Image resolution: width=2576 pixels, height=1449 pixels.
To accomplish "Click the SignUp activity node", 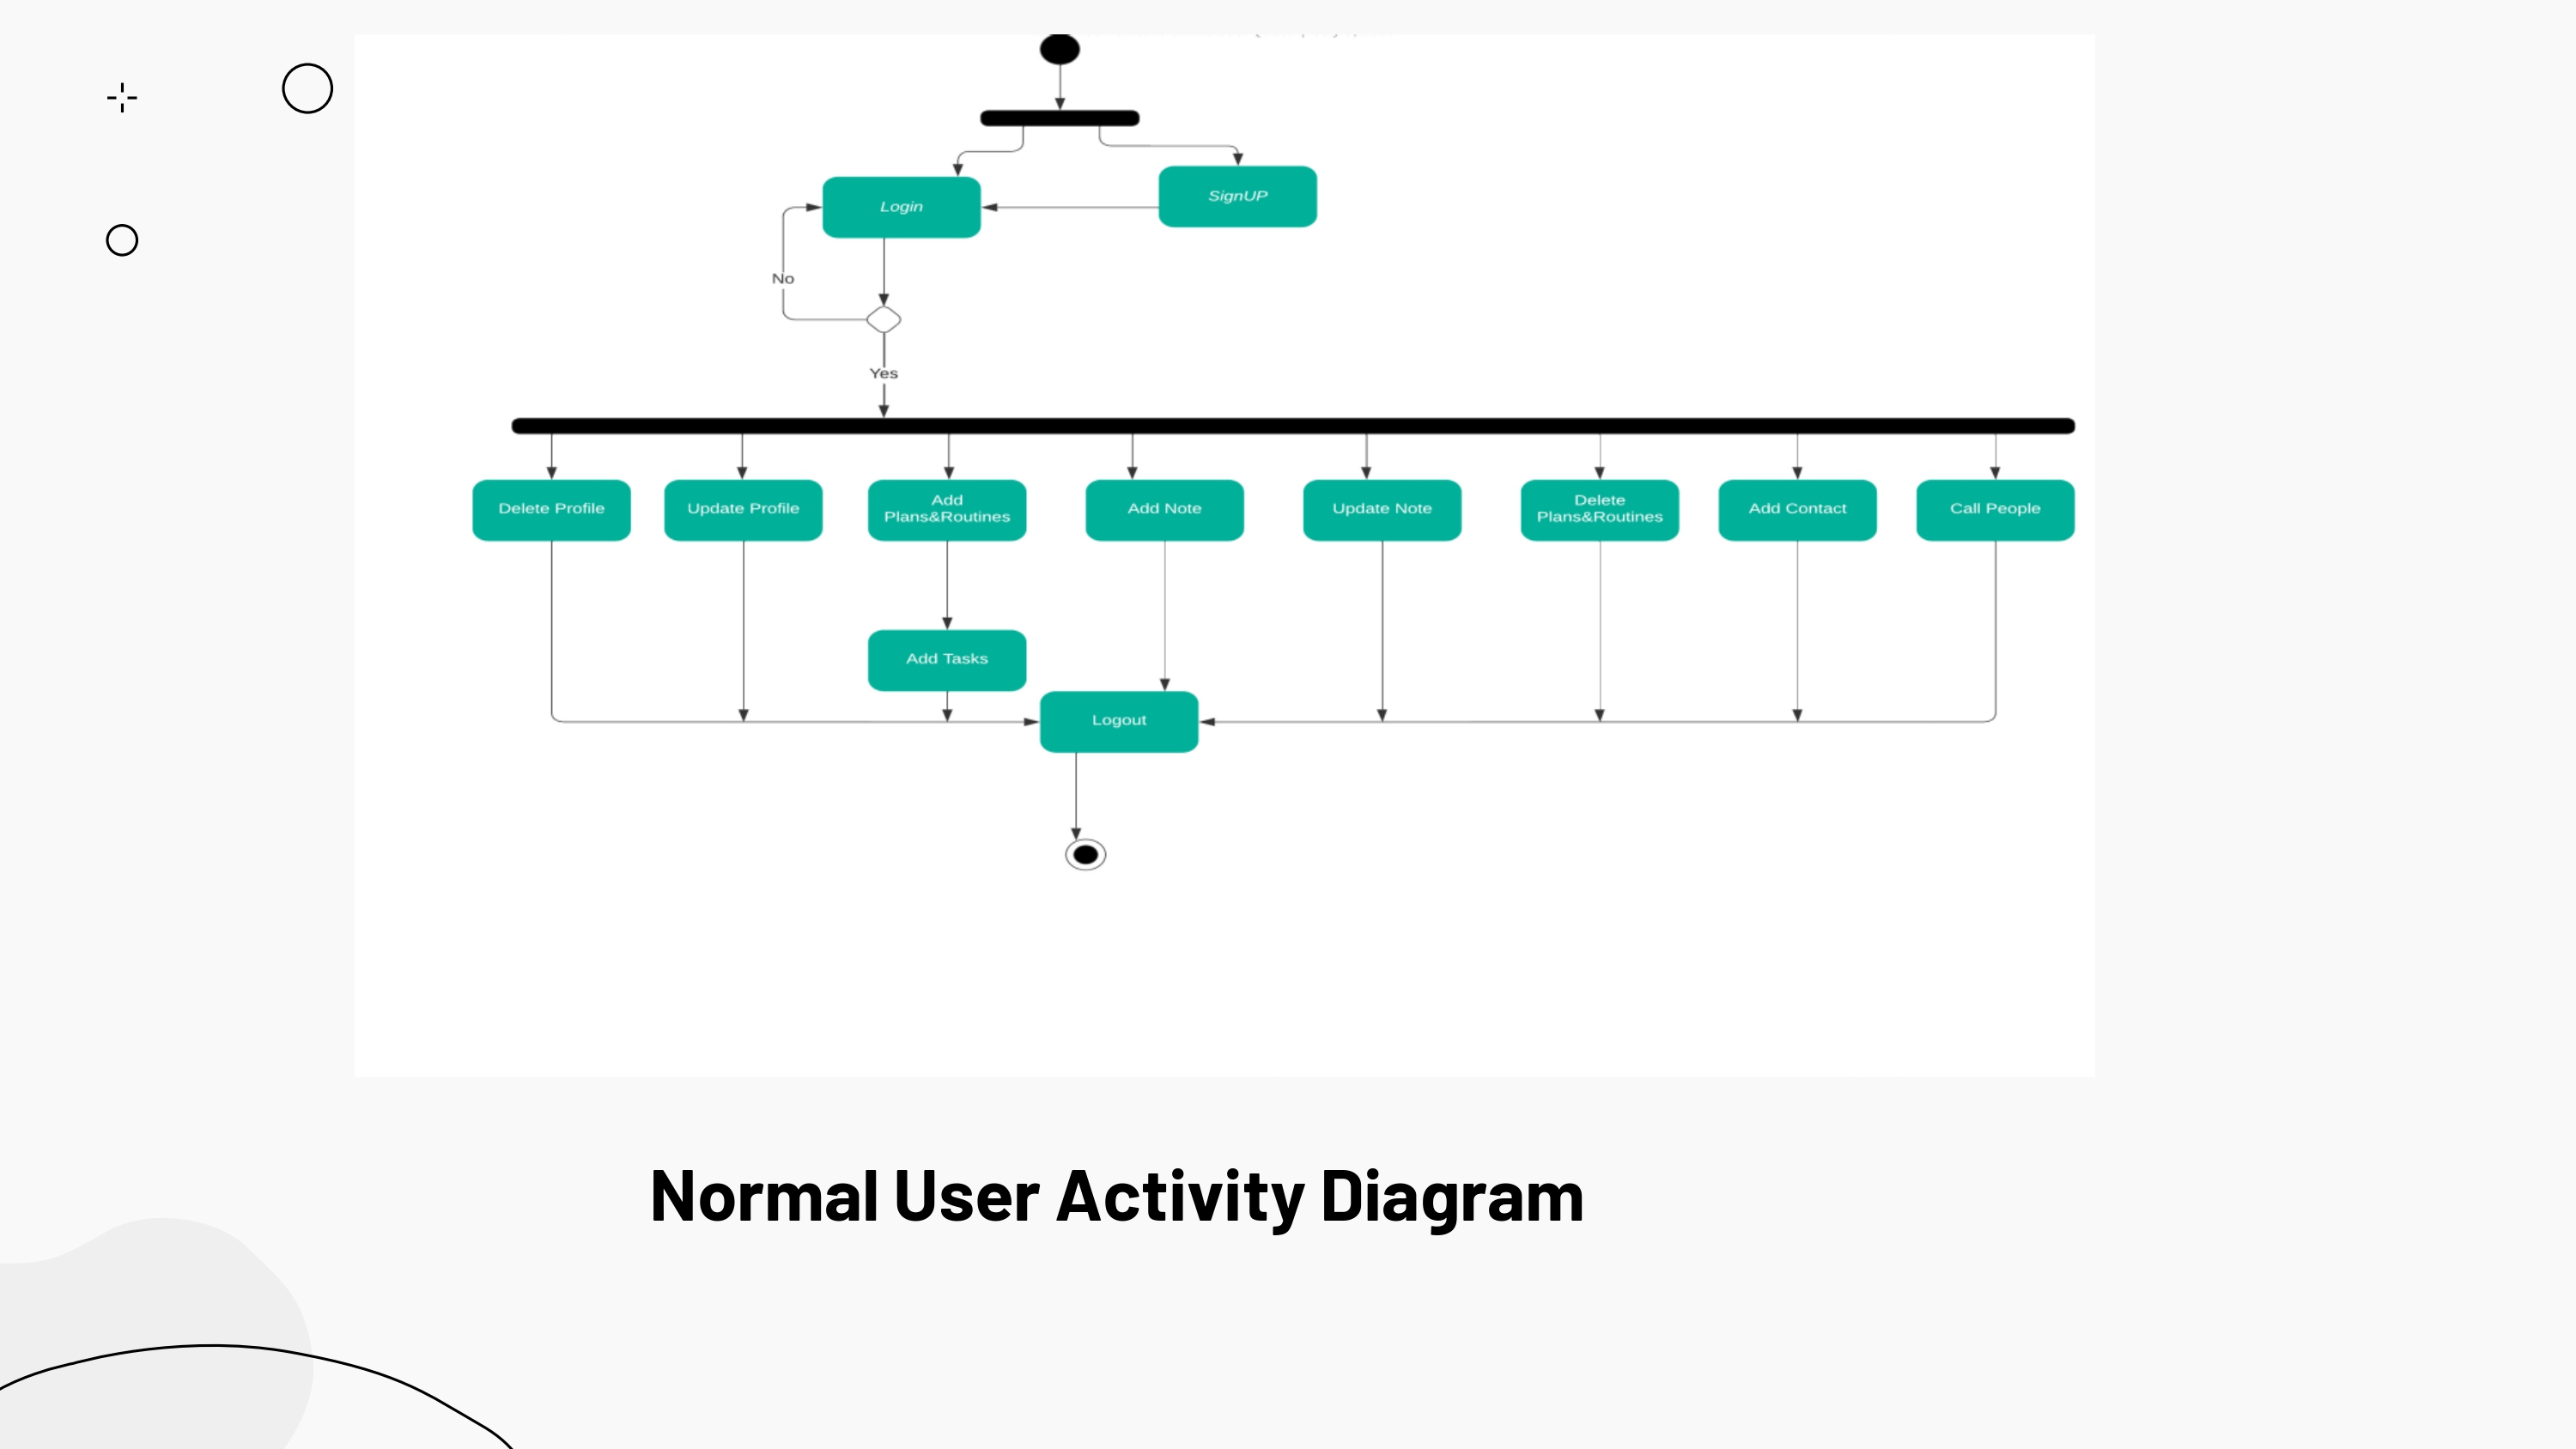I will click(1238, 195).
